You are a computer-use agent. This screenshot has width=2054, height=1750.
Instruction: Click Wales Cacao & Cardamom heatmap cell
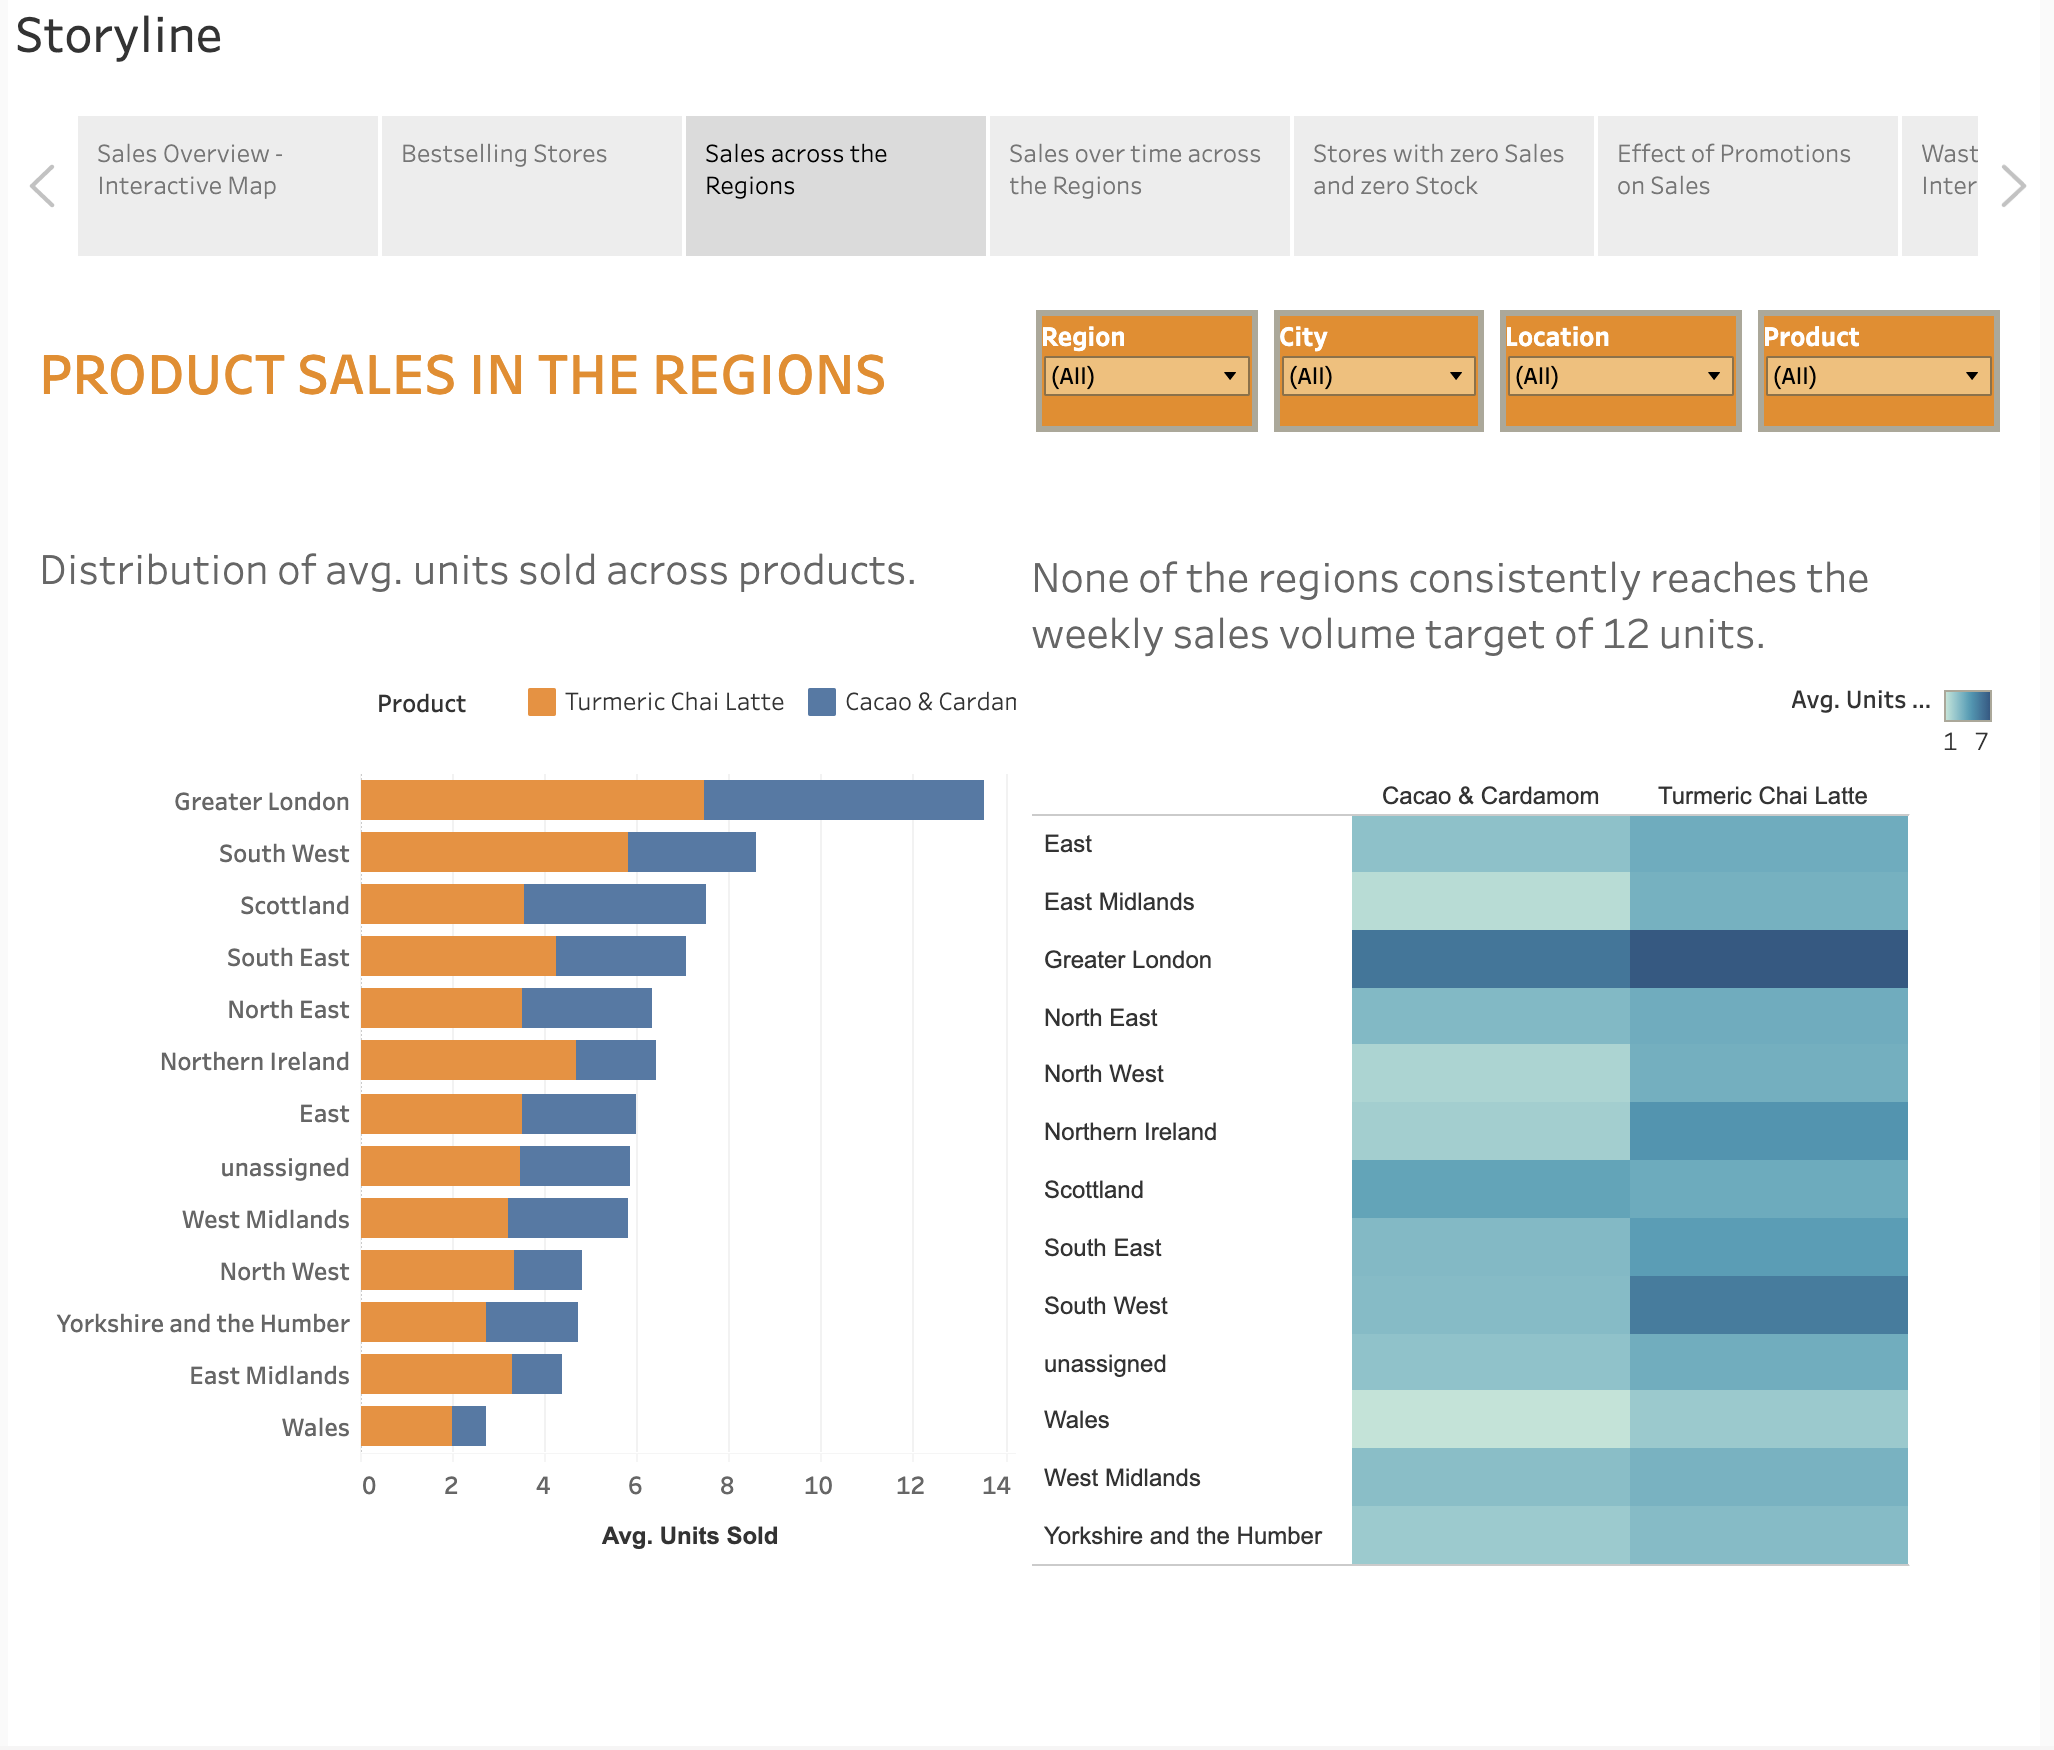point(1490,1419)
